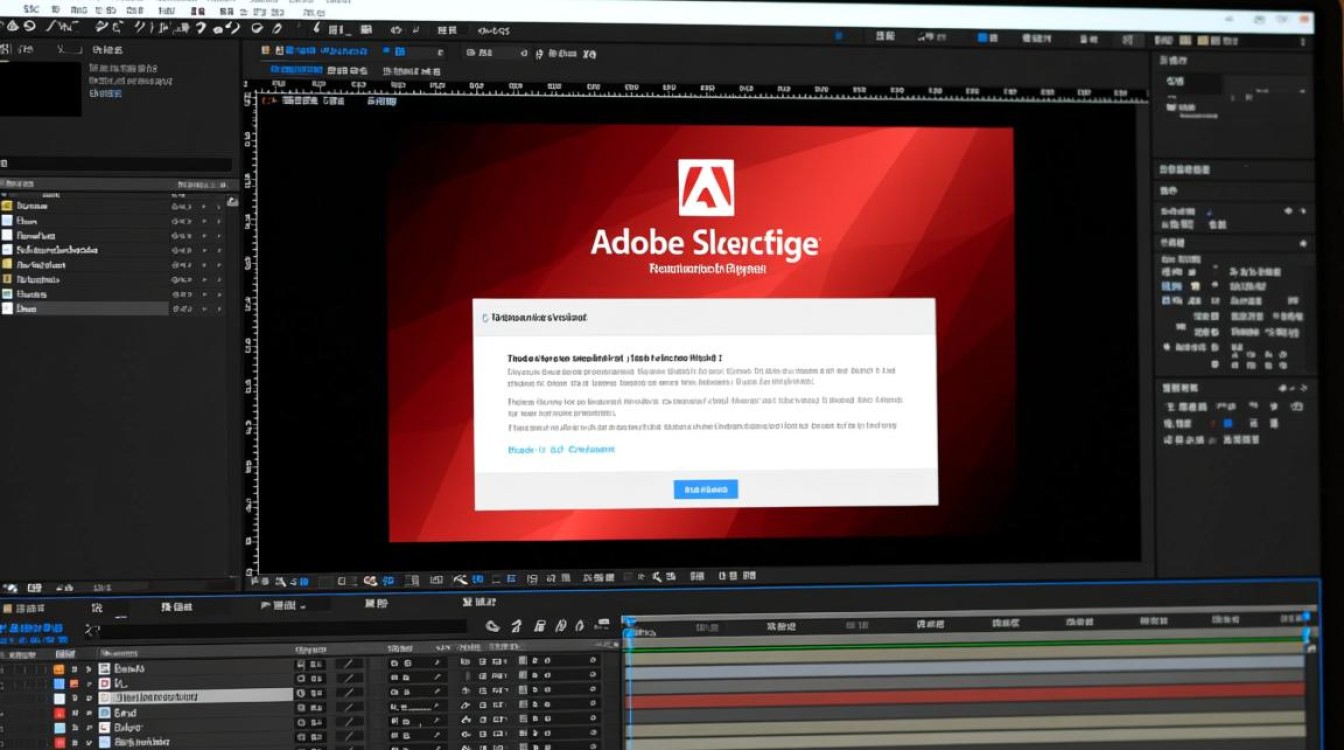Image resolution: width=1344 pixels, height=750 pixels.
Task: Open the blue hyperlink inside the dialog
Action: click(561, 450)
